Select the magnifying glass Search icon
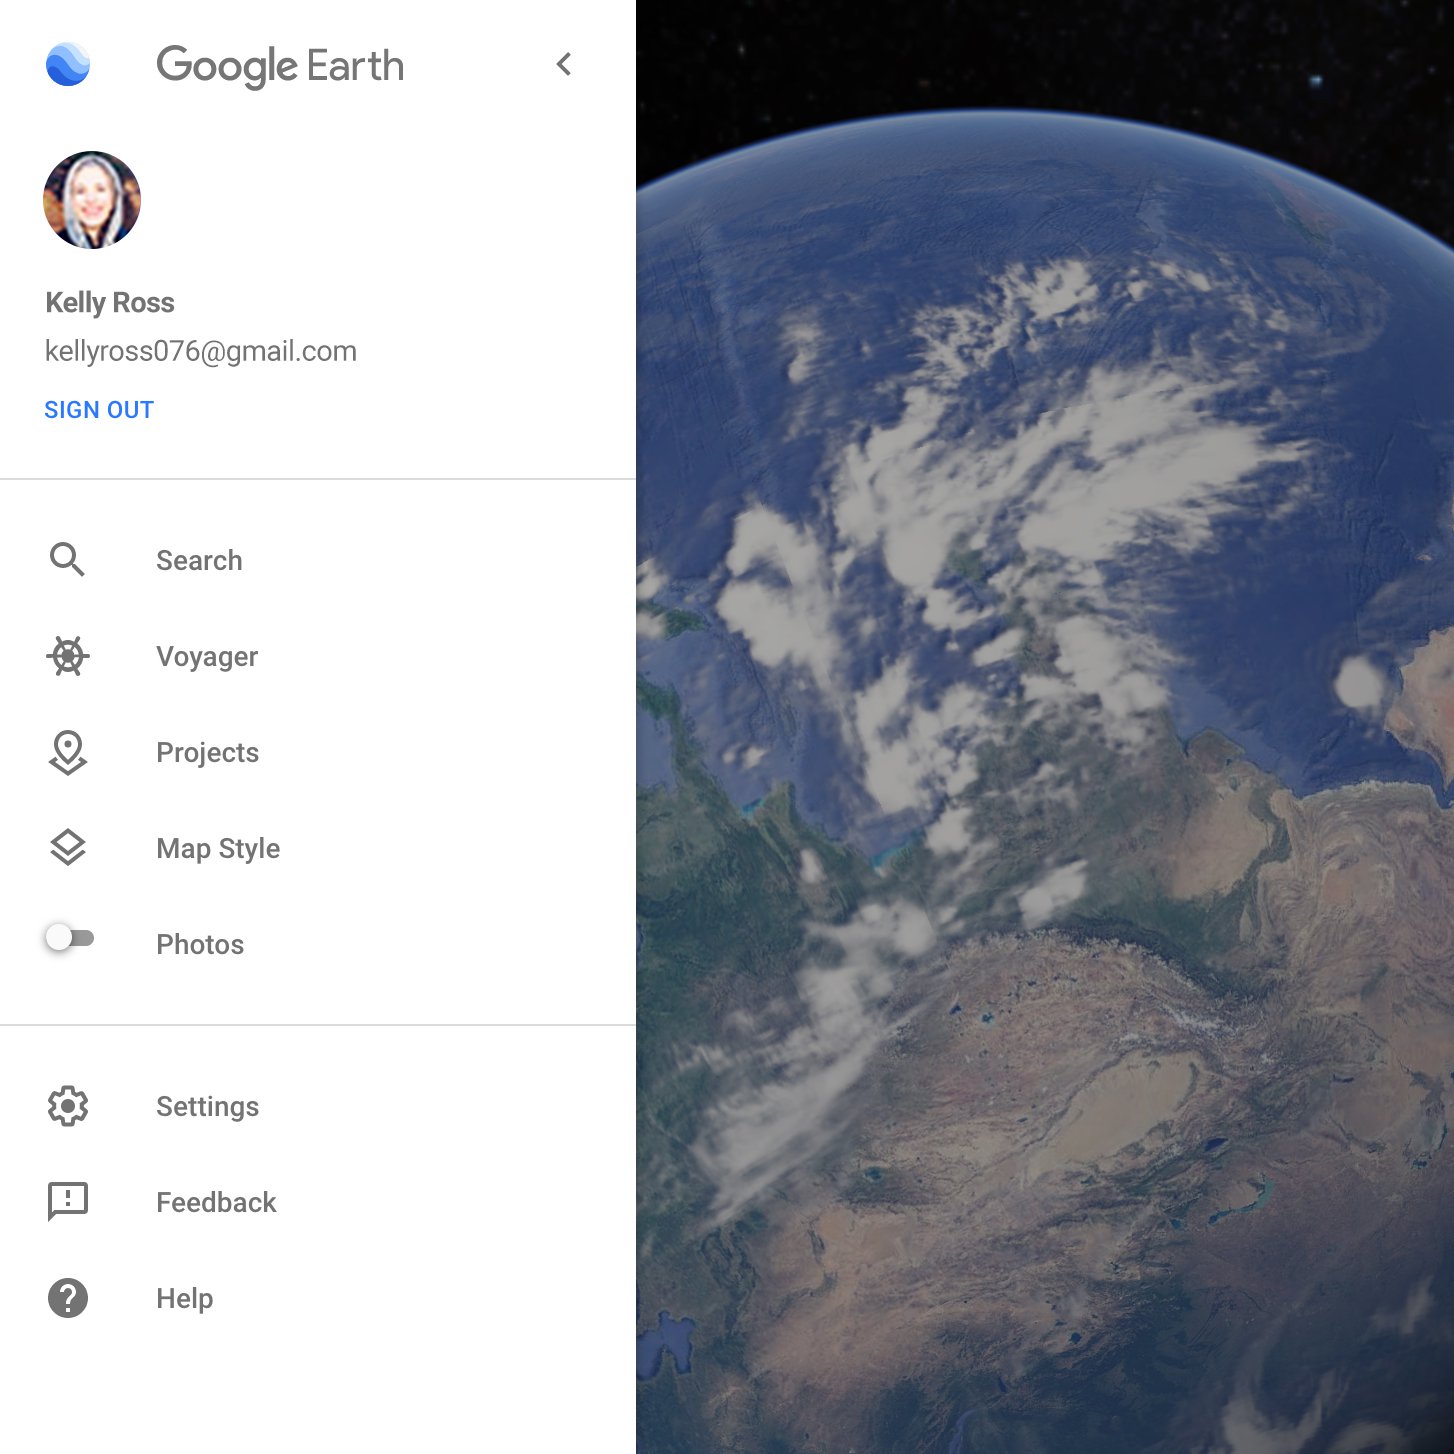 (x=68, y=560)
